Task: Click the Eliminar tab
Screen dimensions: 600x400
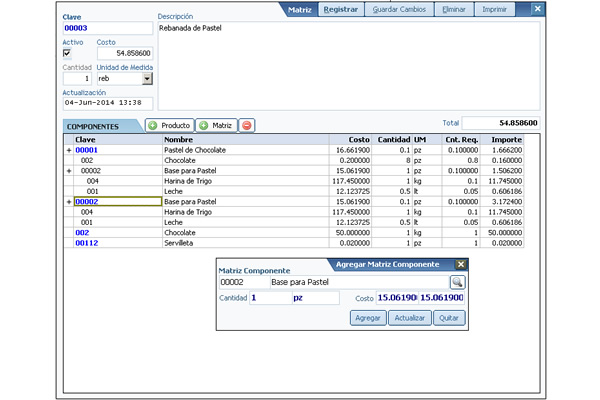Action: tap(453, 10)
